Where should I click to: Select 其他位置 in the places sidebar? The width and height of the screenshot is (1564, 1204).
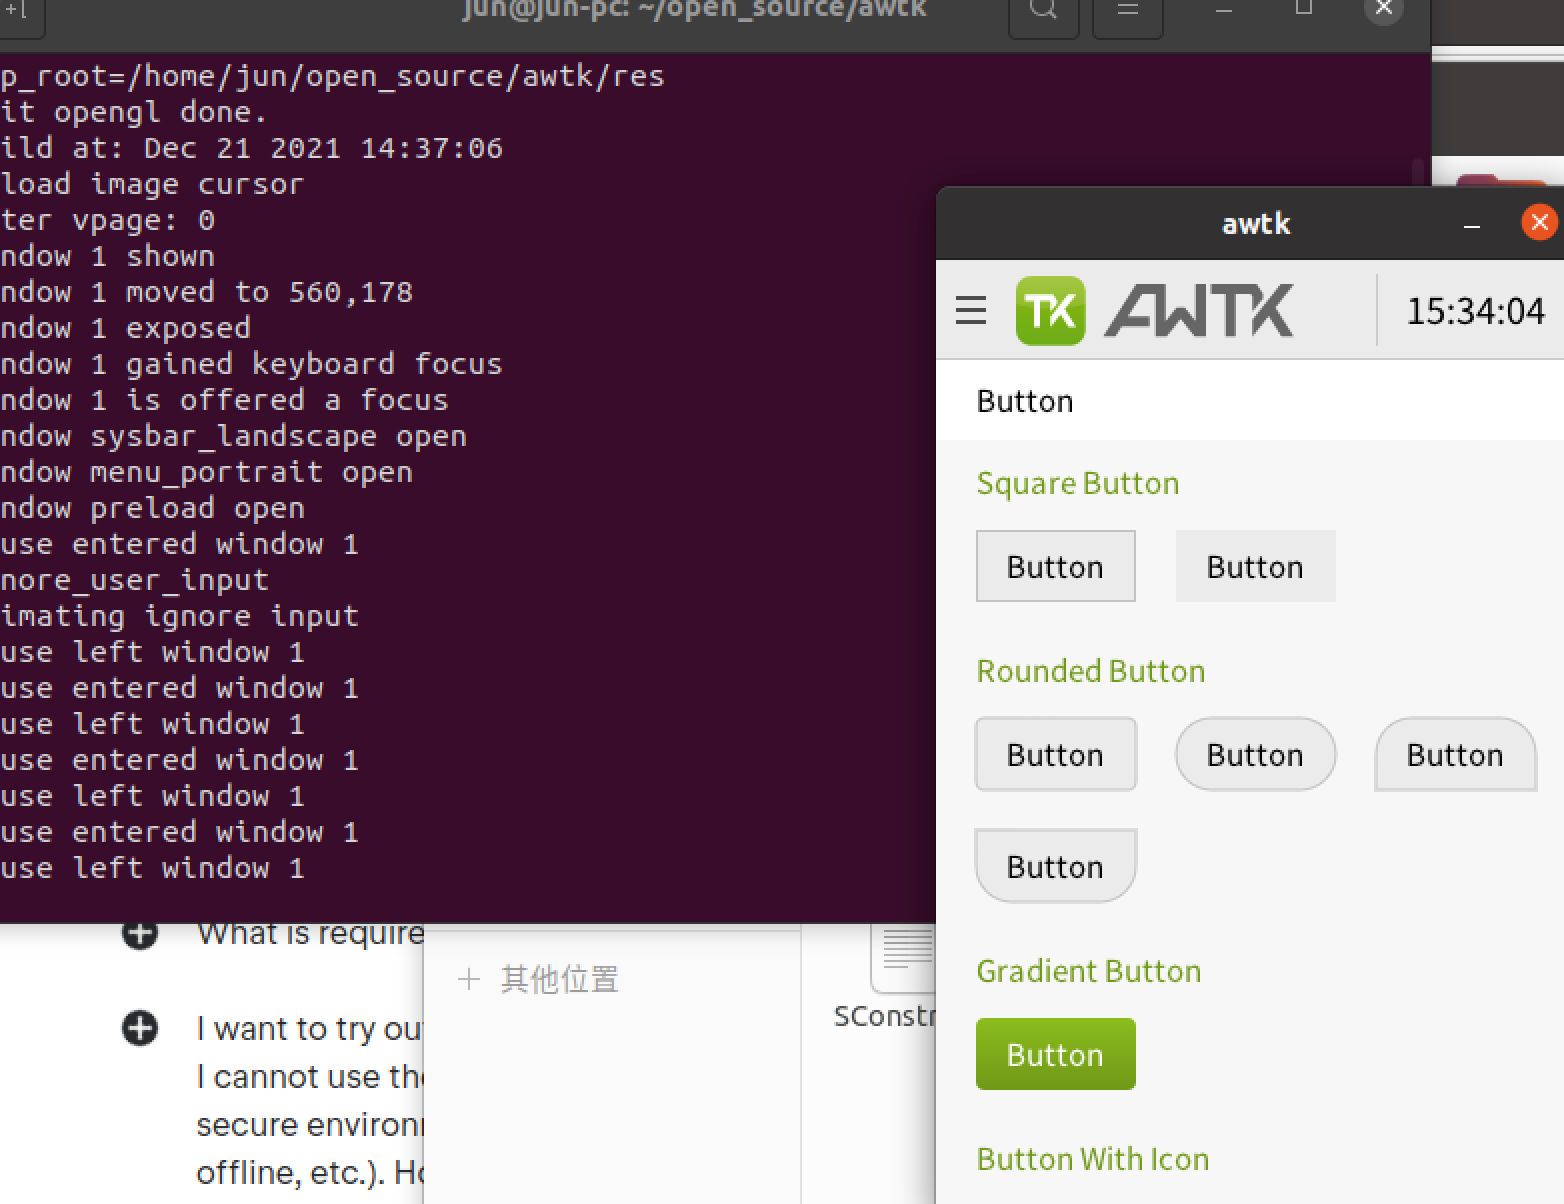pyautogui.click(x=560, y=980)
